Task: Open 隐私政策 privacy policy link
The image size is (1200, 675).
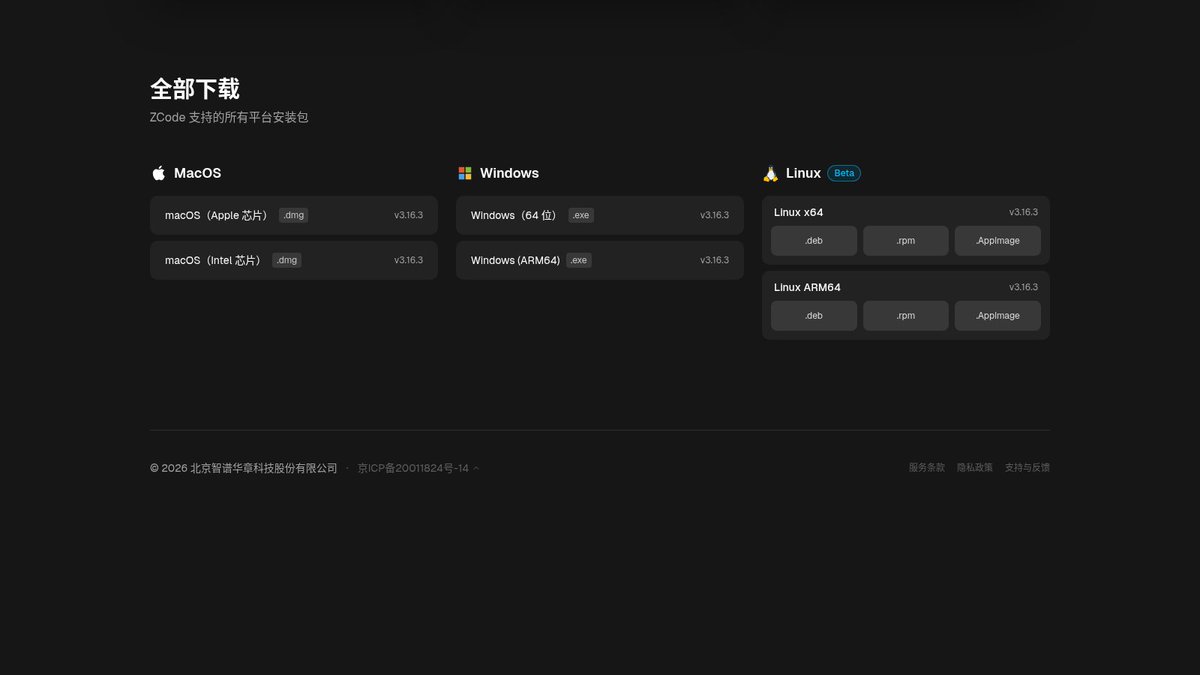Action: coord(975,468)
